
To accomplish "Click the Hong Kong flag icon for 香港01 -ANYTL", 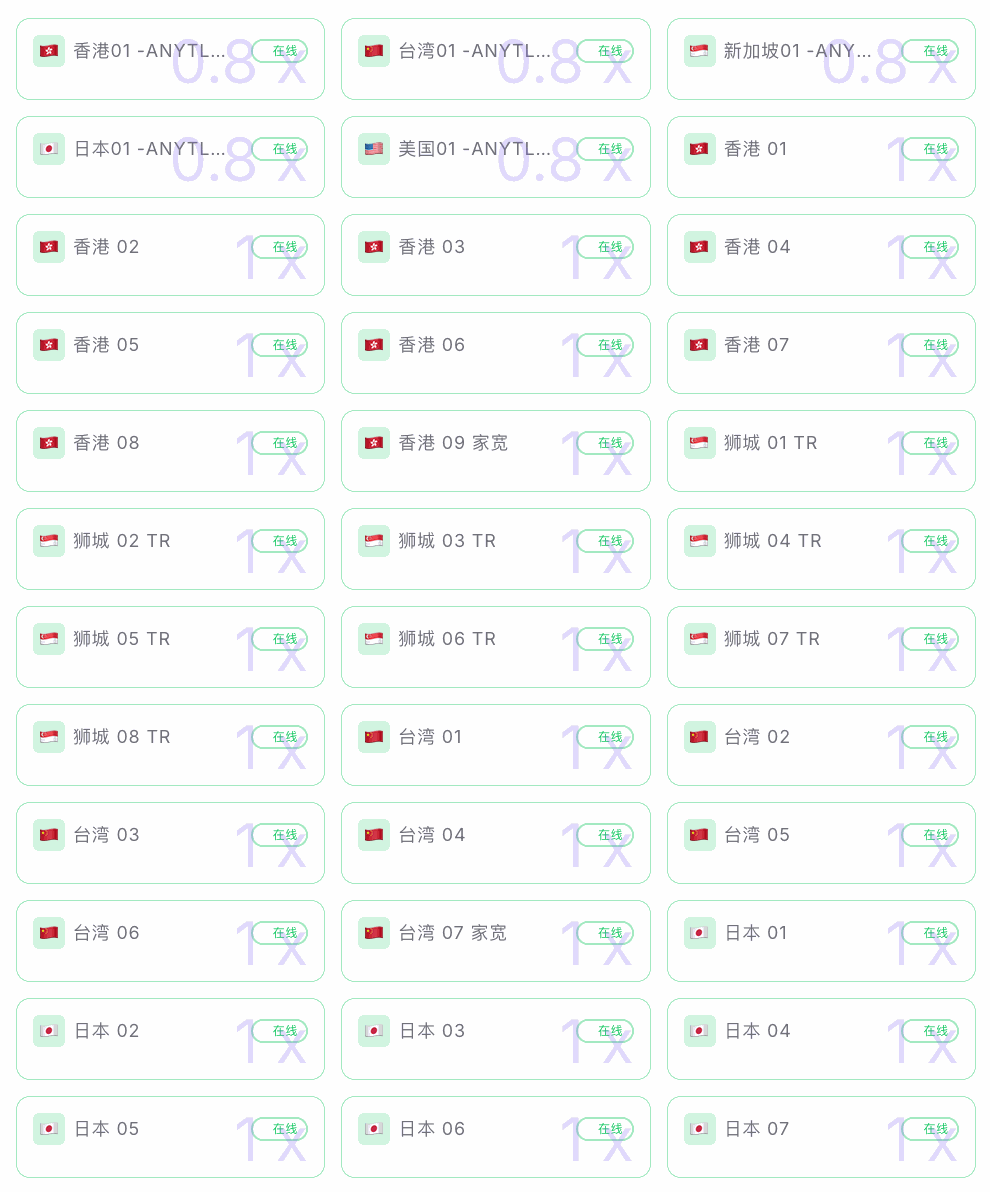I will (x=49, y=51).
